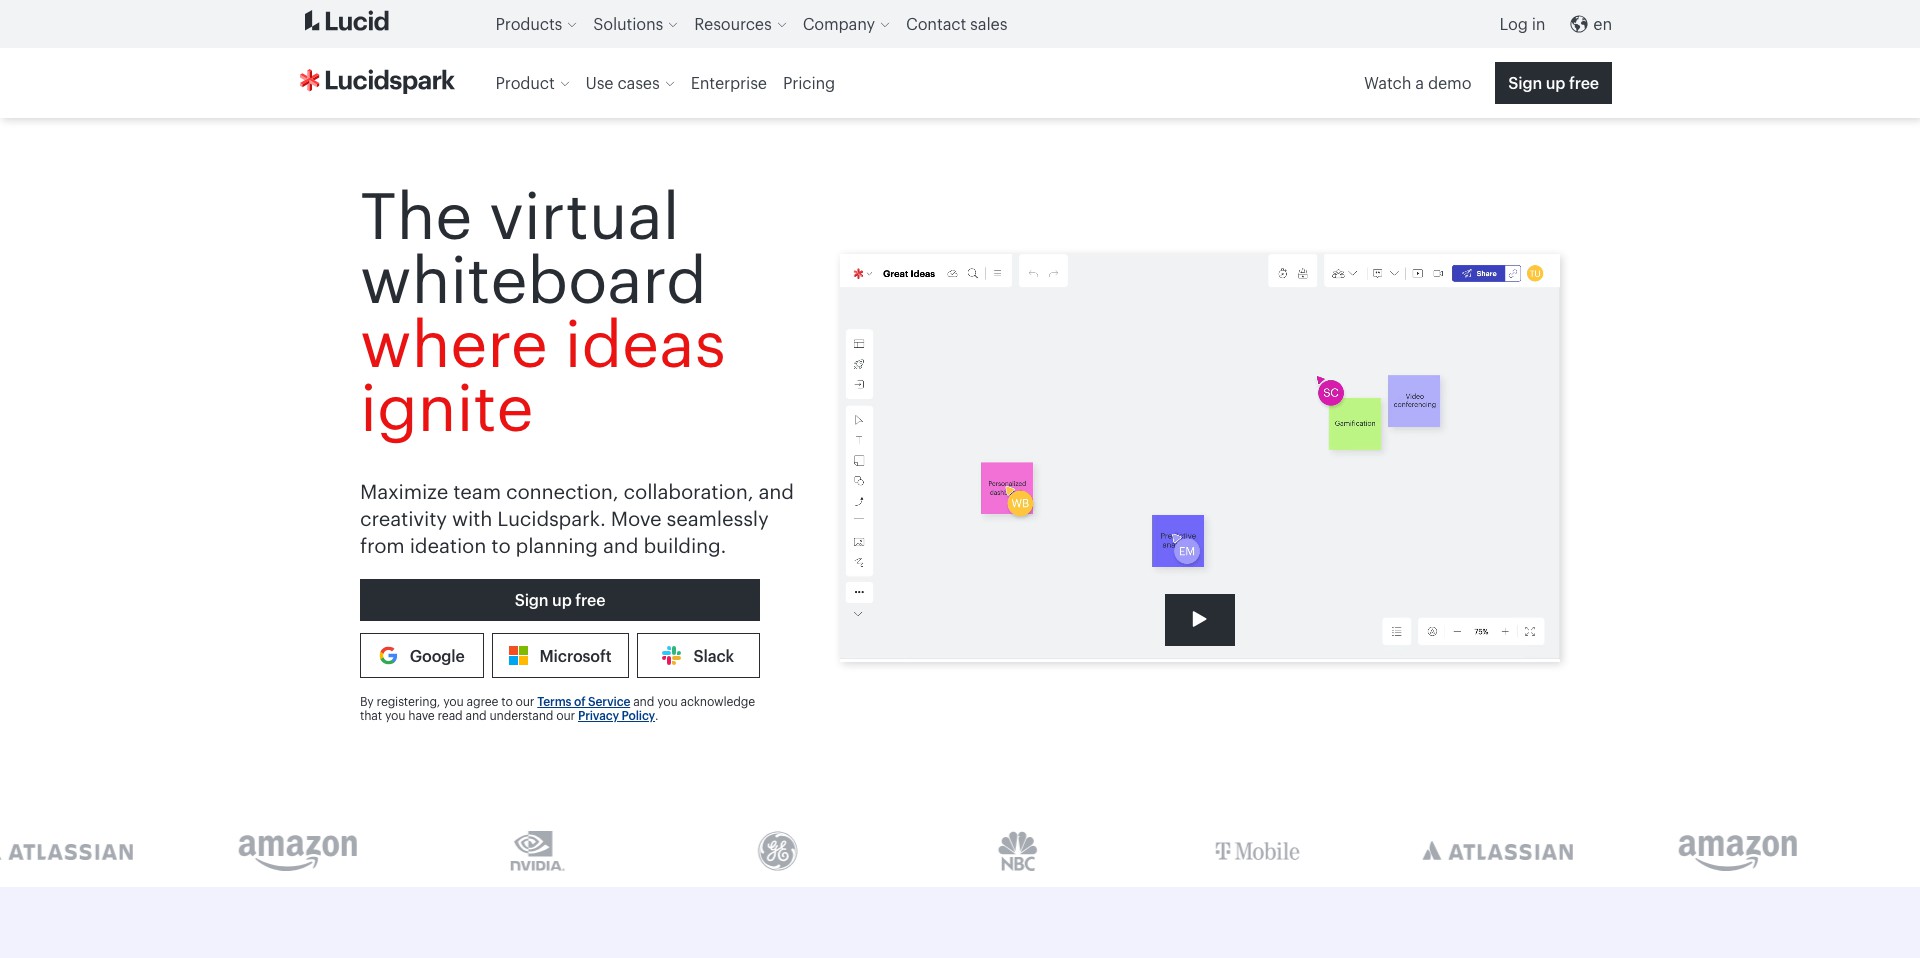Click the Log in link

click(x=1521, y=24)
